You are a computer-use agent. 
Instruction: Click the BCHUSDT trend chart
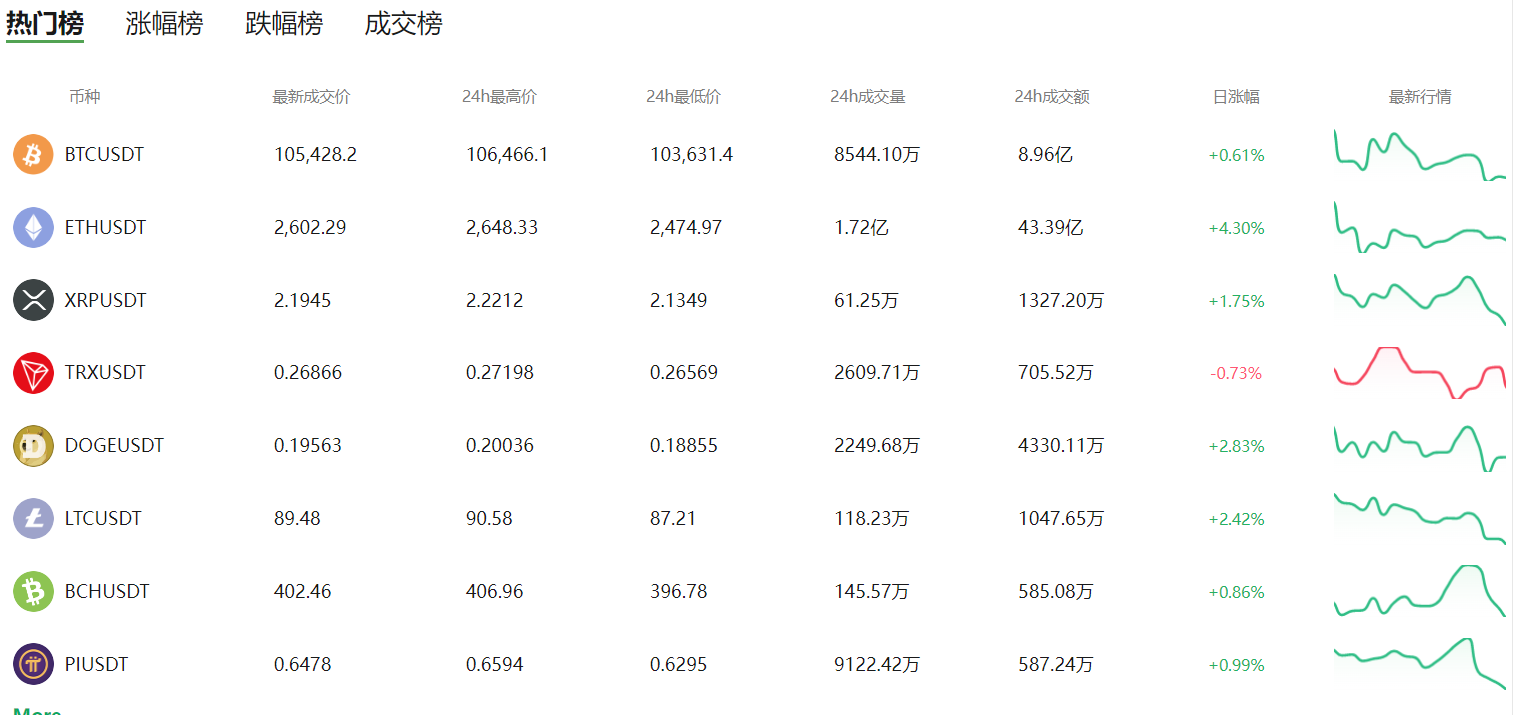click(1420, 591)
